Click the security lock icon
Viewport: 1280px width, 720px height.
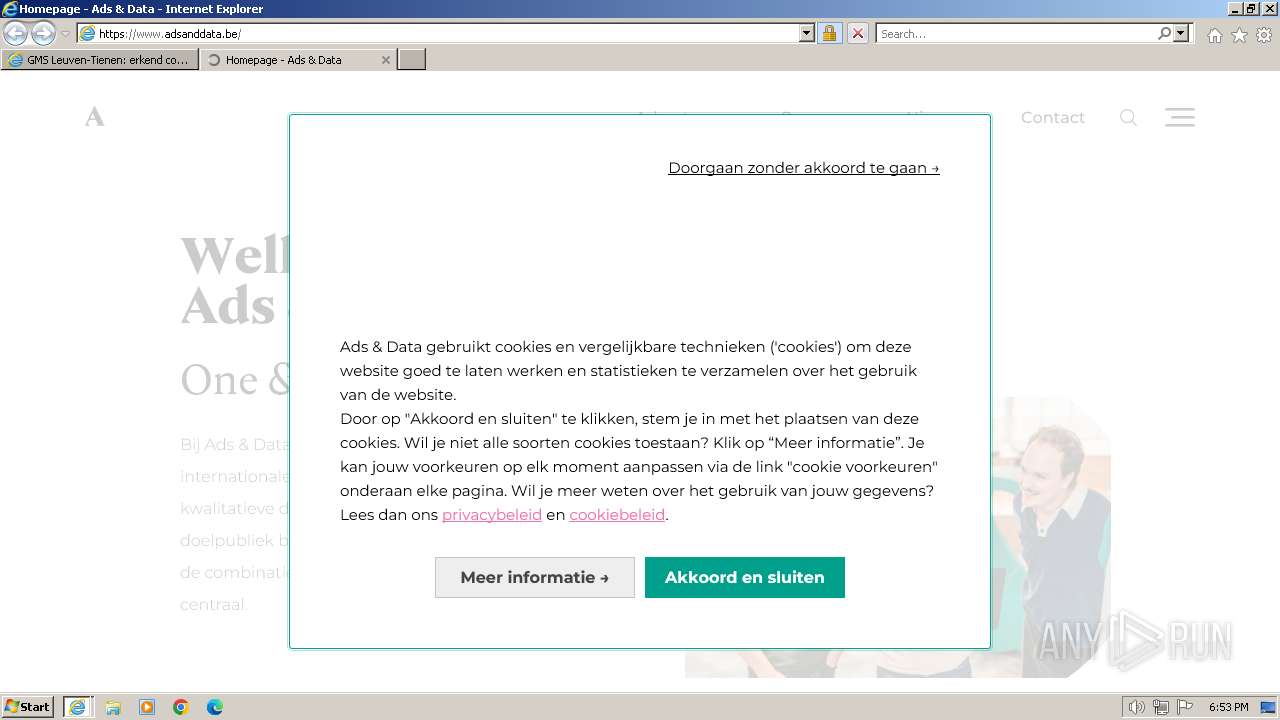click(829, 33)
